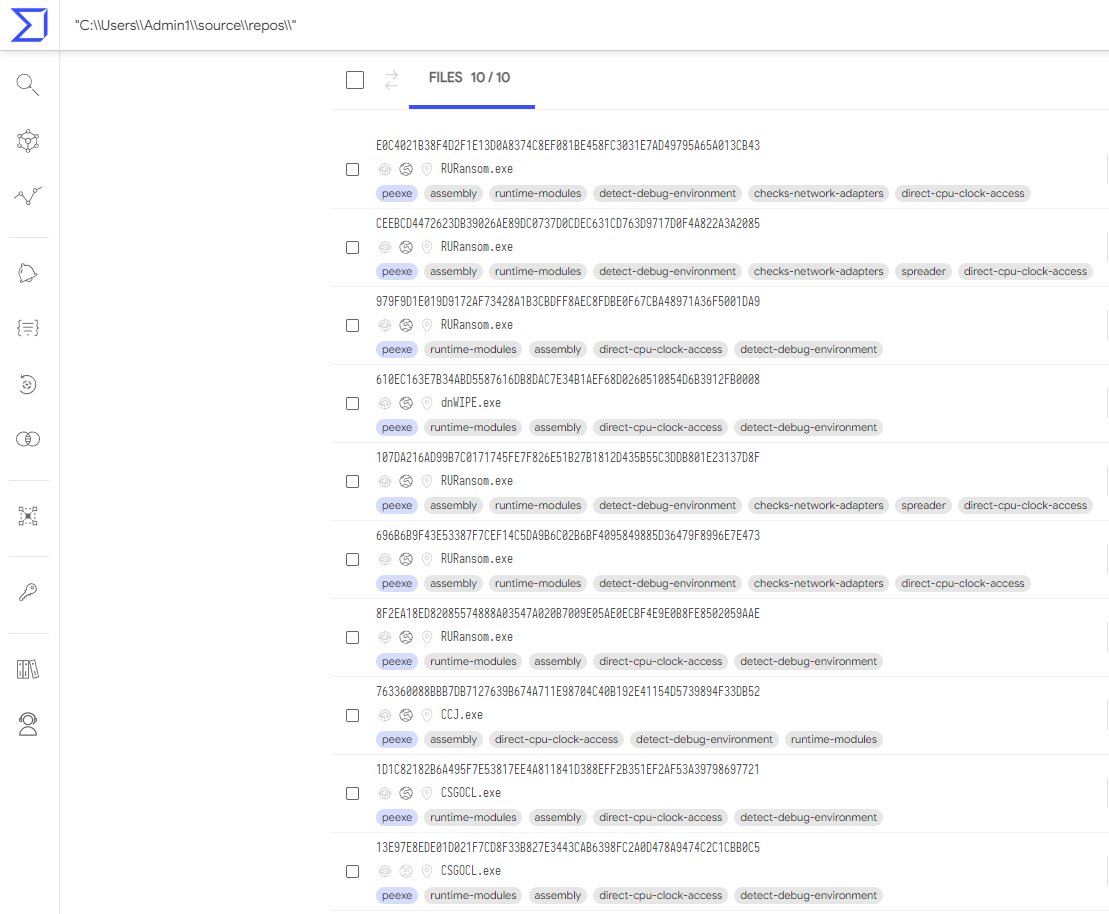Screen dimensions: 1109x914
Task: Check the box for hash 1D1C8218 row
Action: click(x=352, y=794)
